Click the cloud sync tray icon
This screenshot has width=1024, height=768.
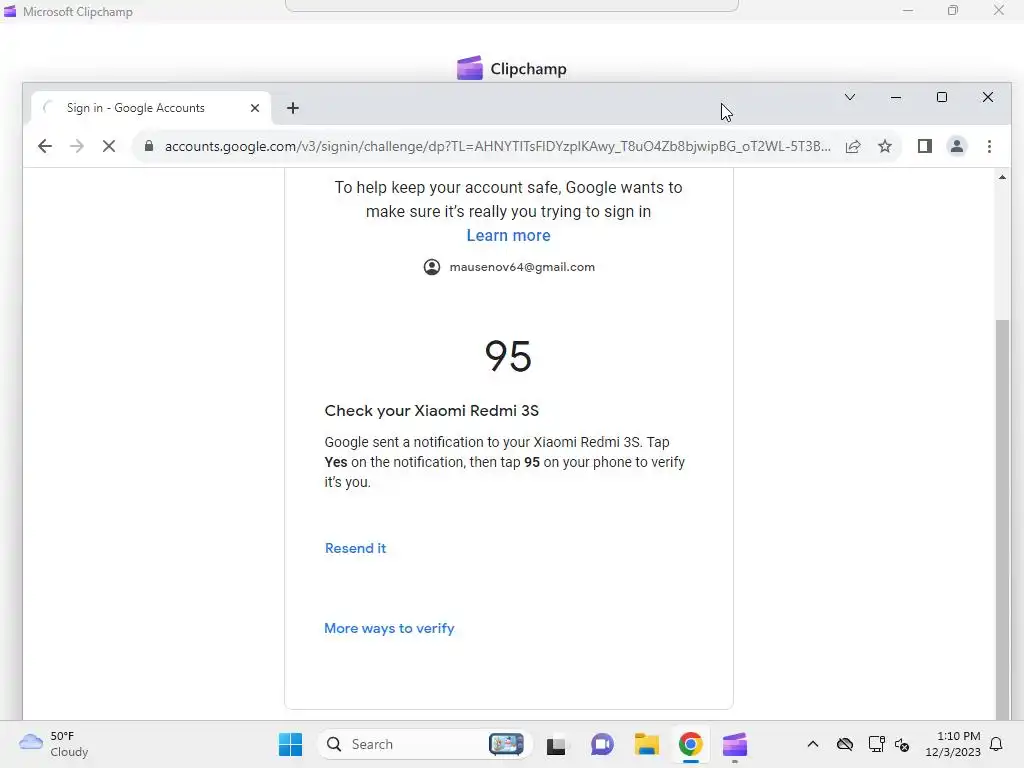pyautogui.click(x=844, y=744)
